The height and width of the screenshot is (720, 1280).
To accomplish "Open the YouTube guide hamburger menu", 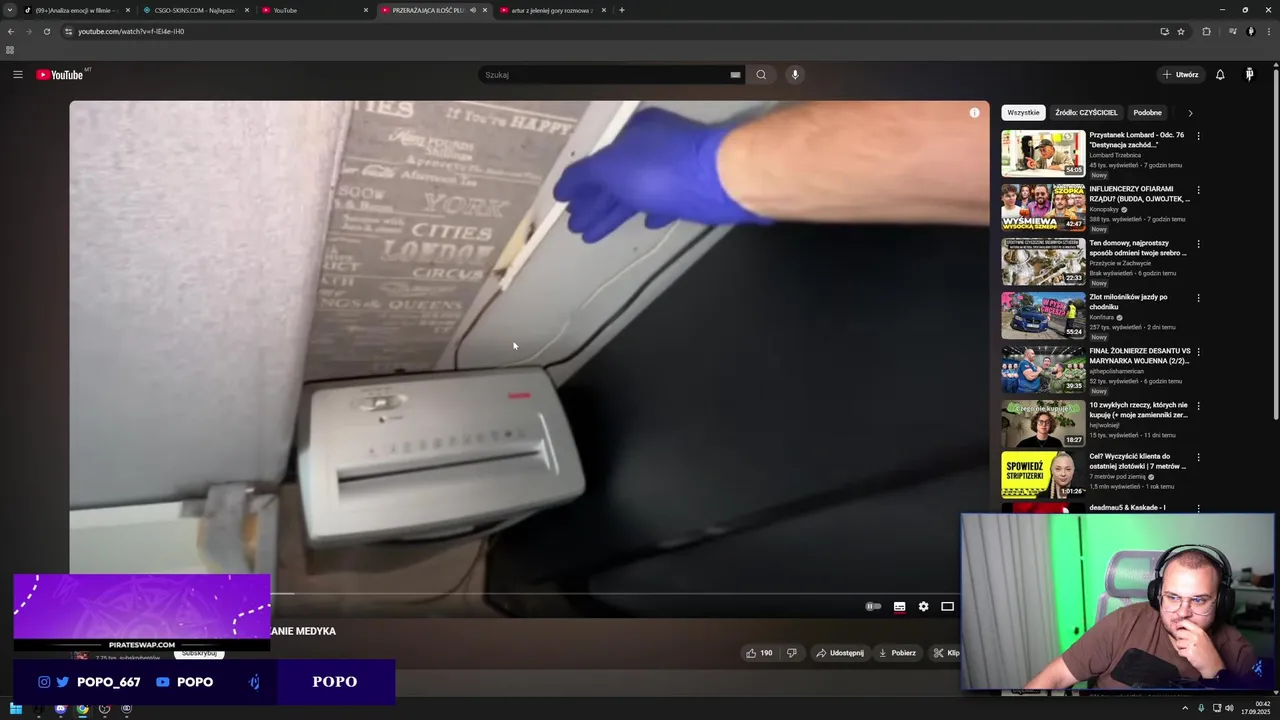I will (17, 75).
